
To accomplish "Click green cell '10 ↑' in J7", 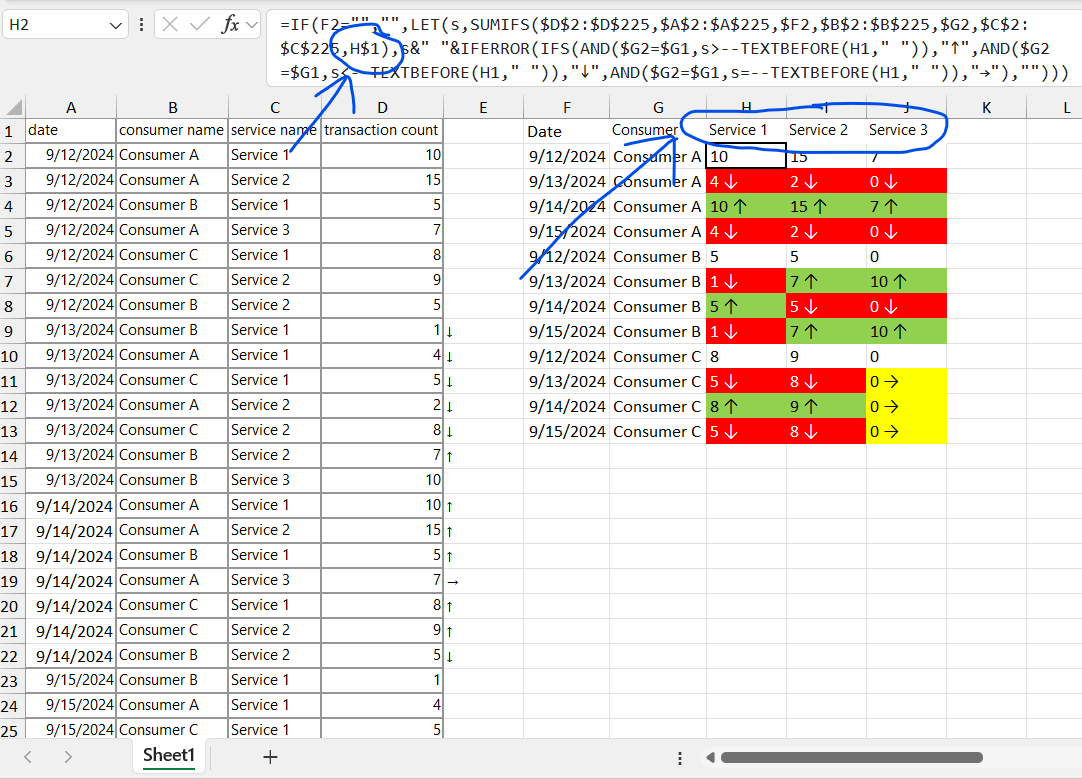I will [906, 282].
